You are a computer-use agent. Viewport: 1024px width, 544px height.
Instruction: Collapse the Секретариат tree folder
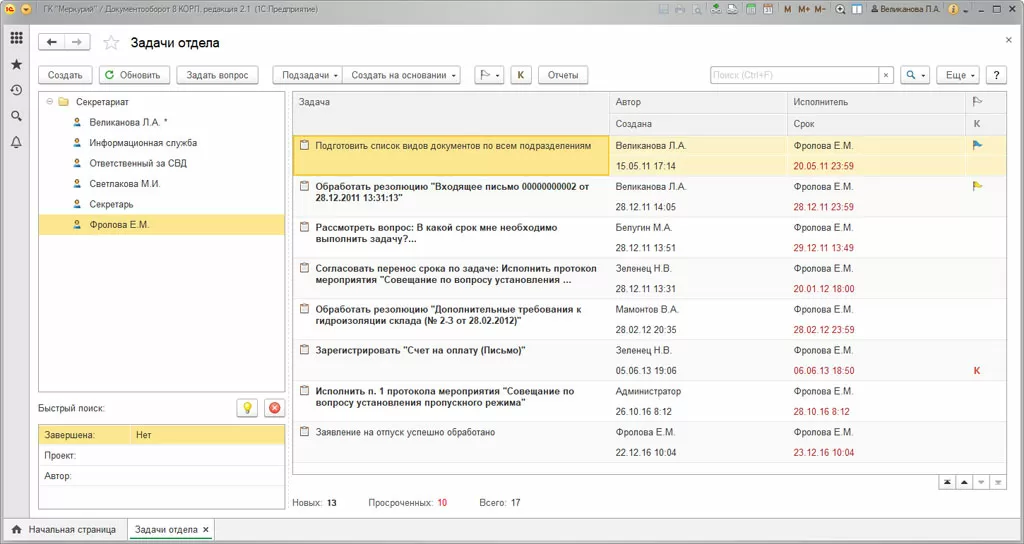coord(50,102)
